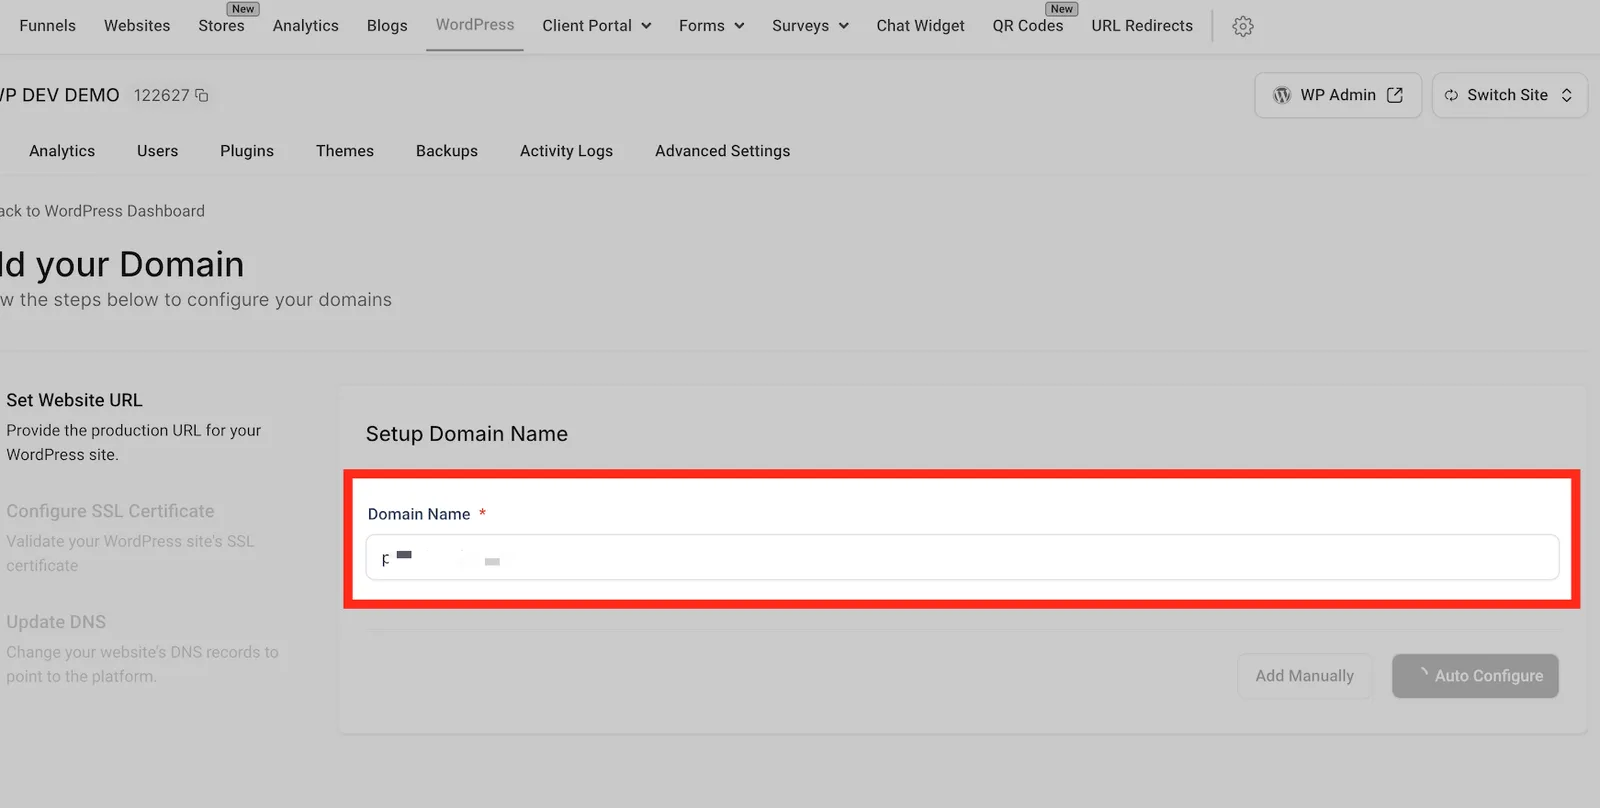Open the settings gear icon
The image size is (1600, 808).
pos(1243,26)
